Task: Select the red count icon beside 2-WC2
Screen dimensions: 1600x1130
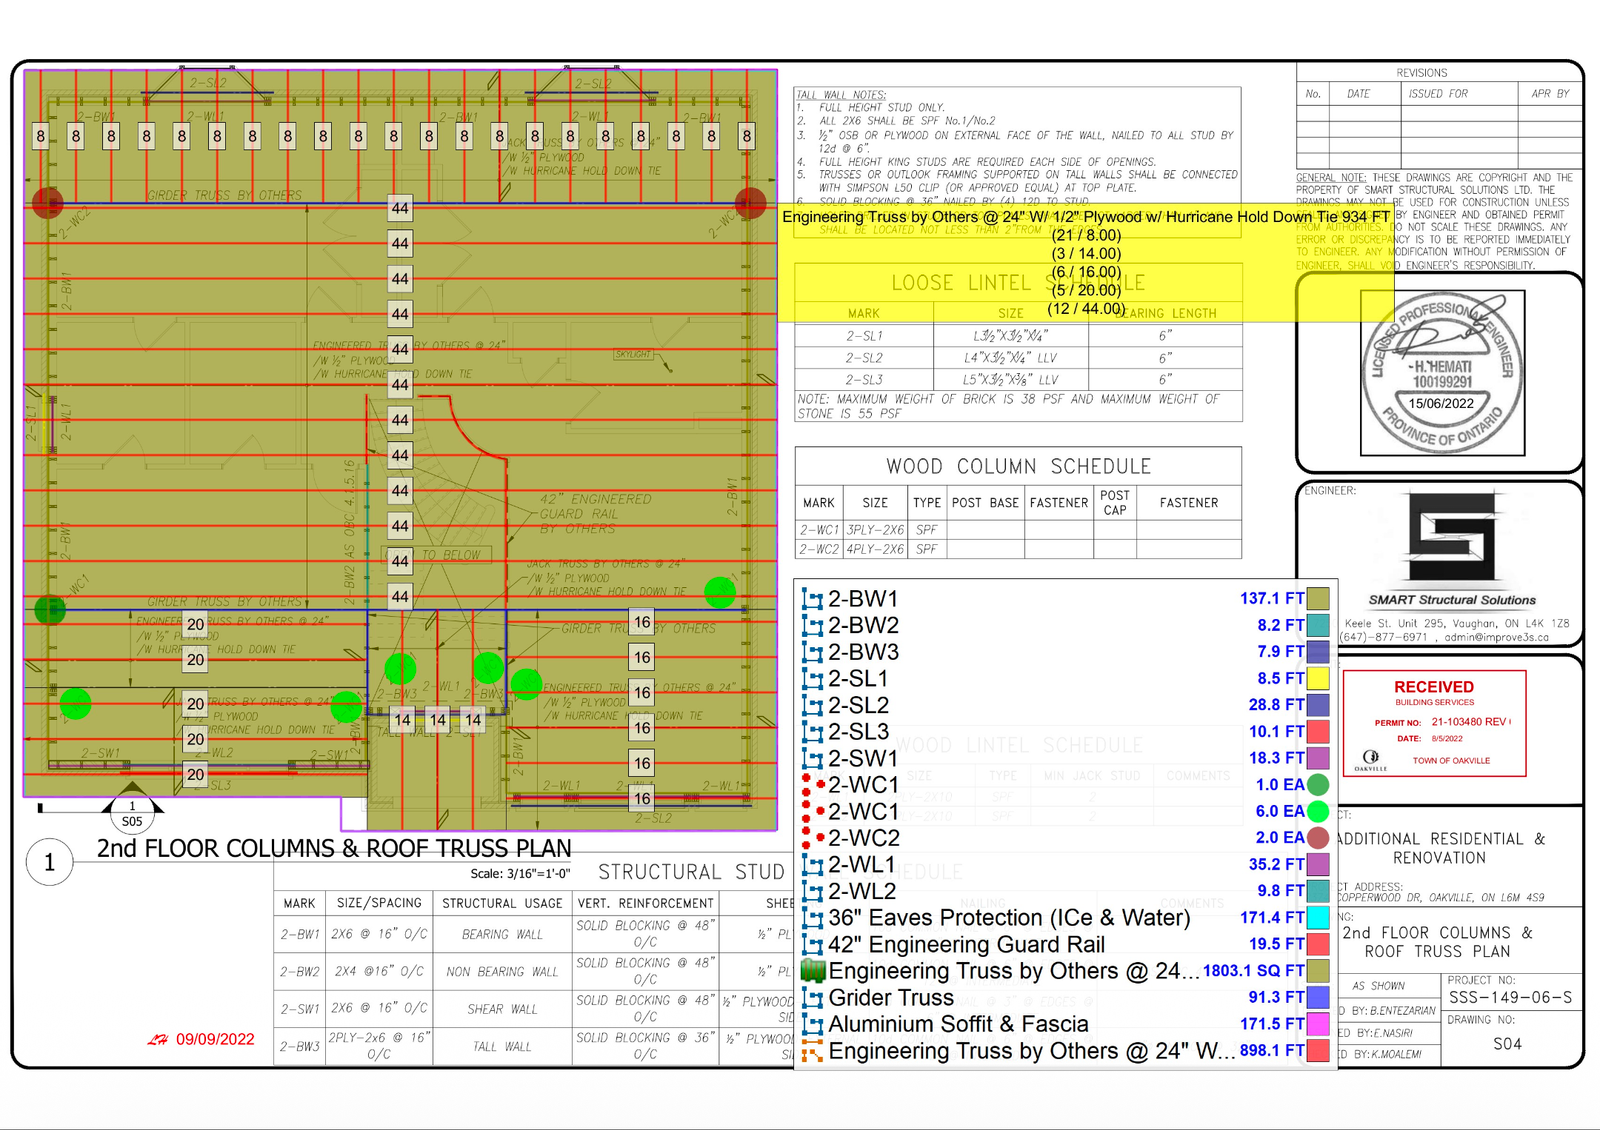Action: 812,838
